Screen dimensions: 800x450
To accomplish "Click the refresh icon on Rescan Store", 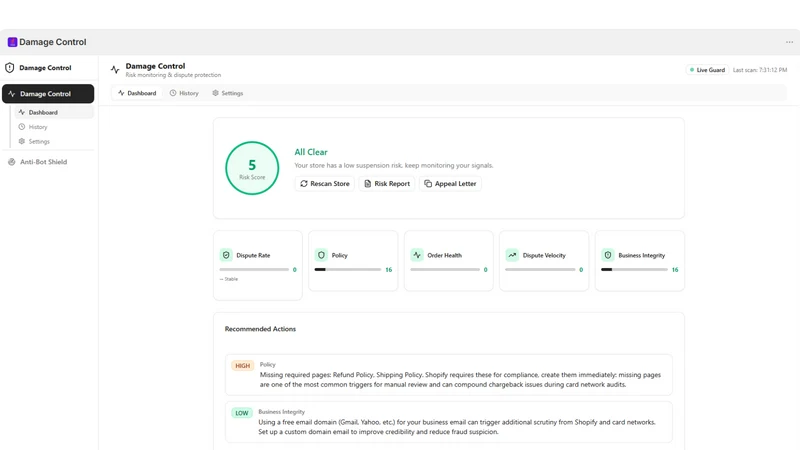I will 304,184.
